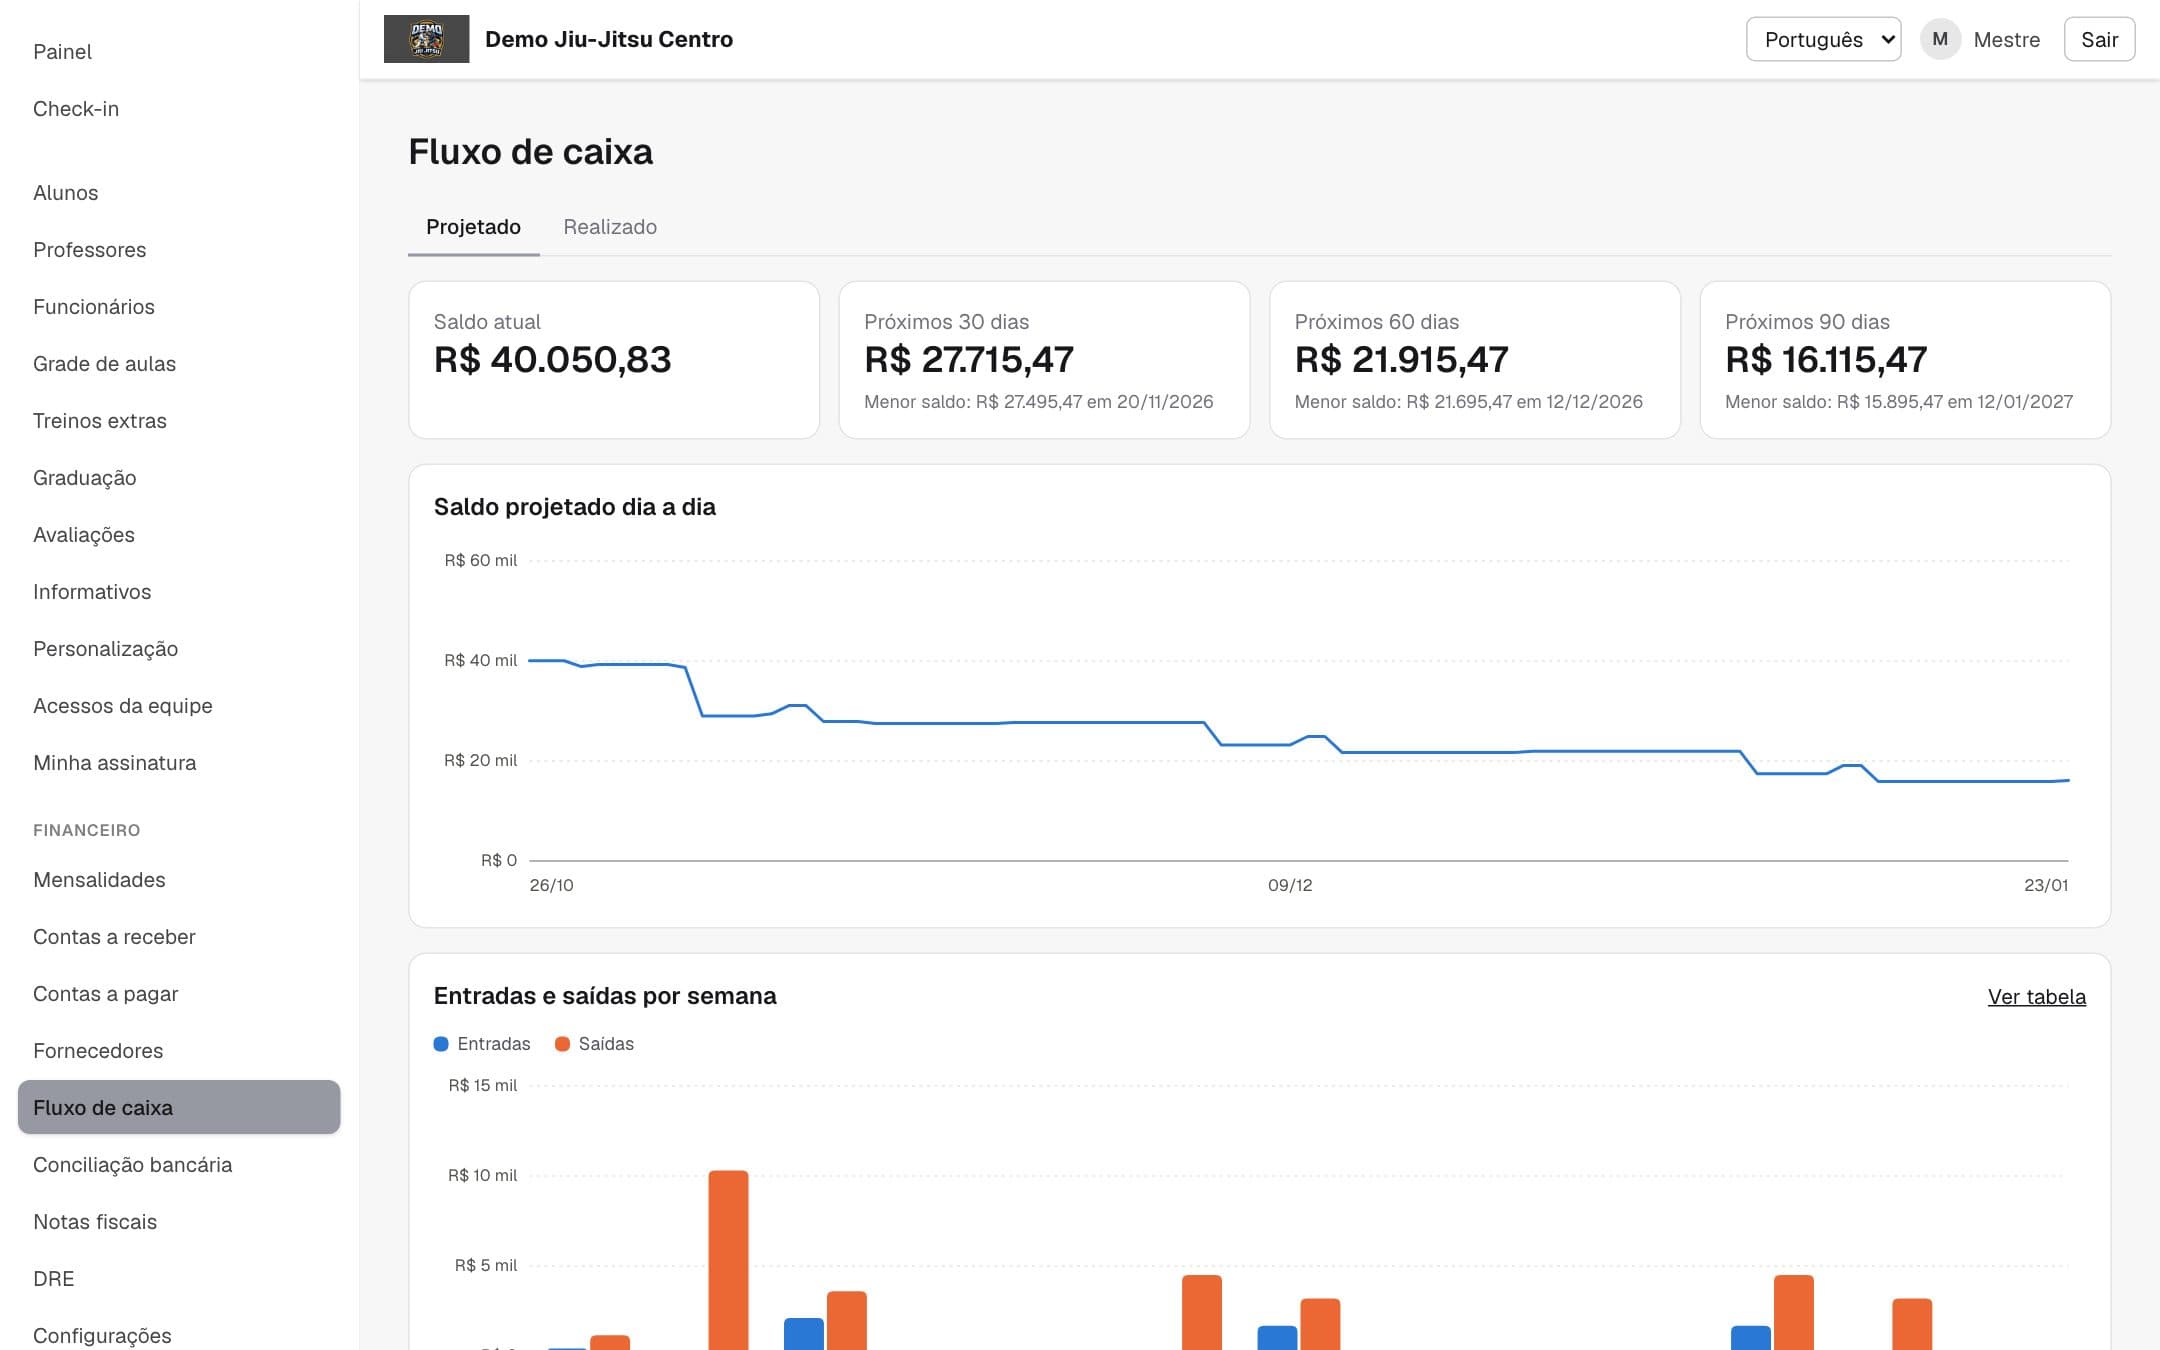
Task: Switch to the Realizado tab
Action: click(x=610, y=227)
